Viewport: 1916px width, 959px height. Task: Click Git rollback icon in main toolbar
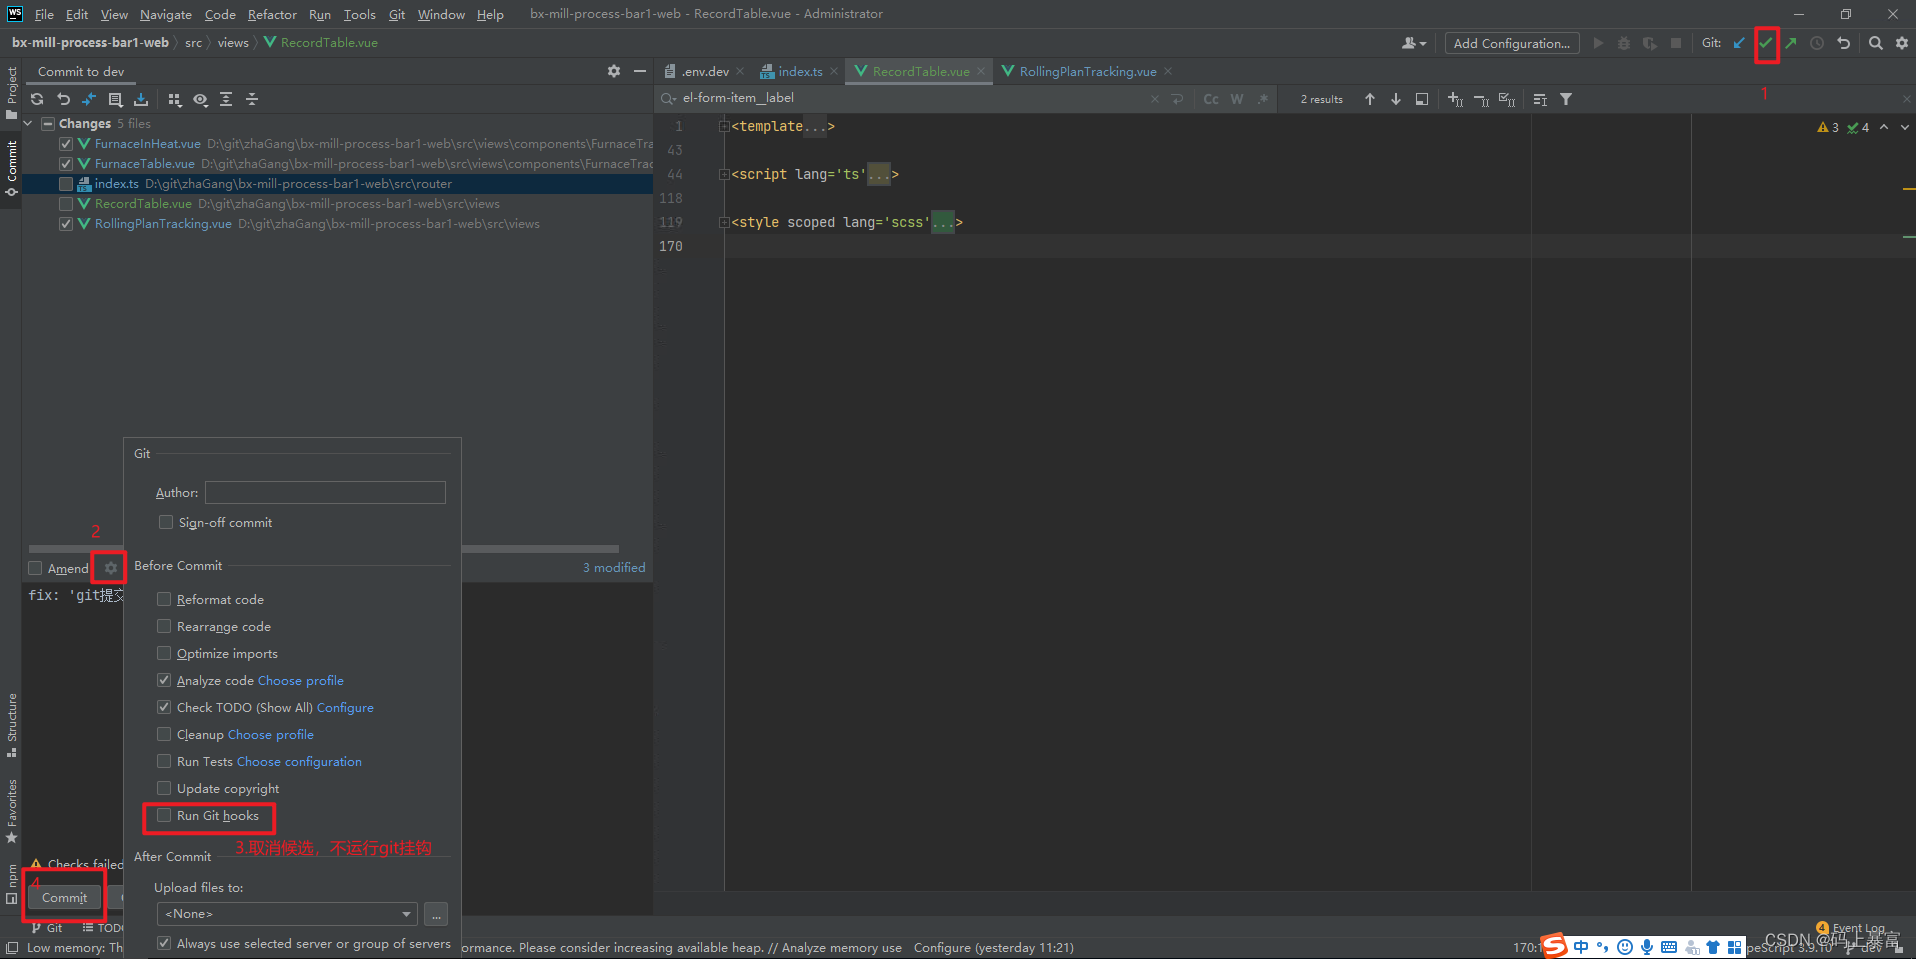1843,43
